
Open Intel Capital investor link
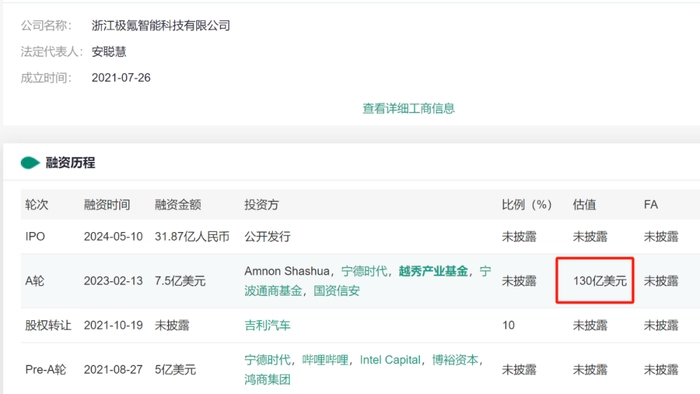pyautogui.click(x=390, y=360)
